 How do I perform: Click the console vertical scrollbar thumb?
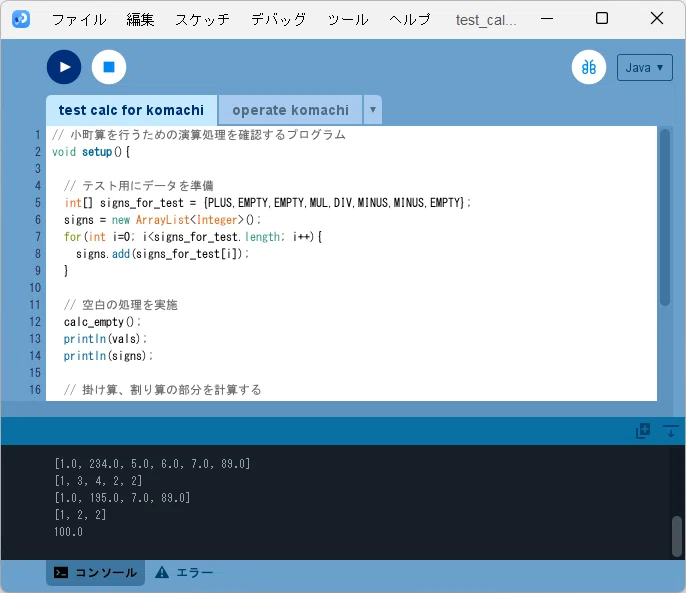677,537
